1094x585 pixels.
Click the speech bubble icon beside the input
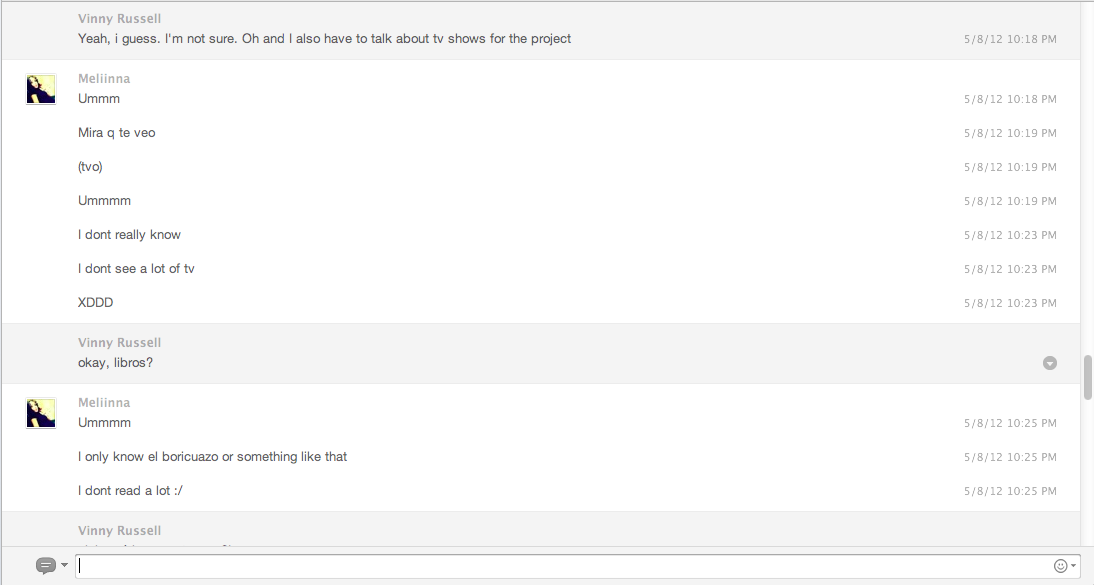(x=45, y=566)
